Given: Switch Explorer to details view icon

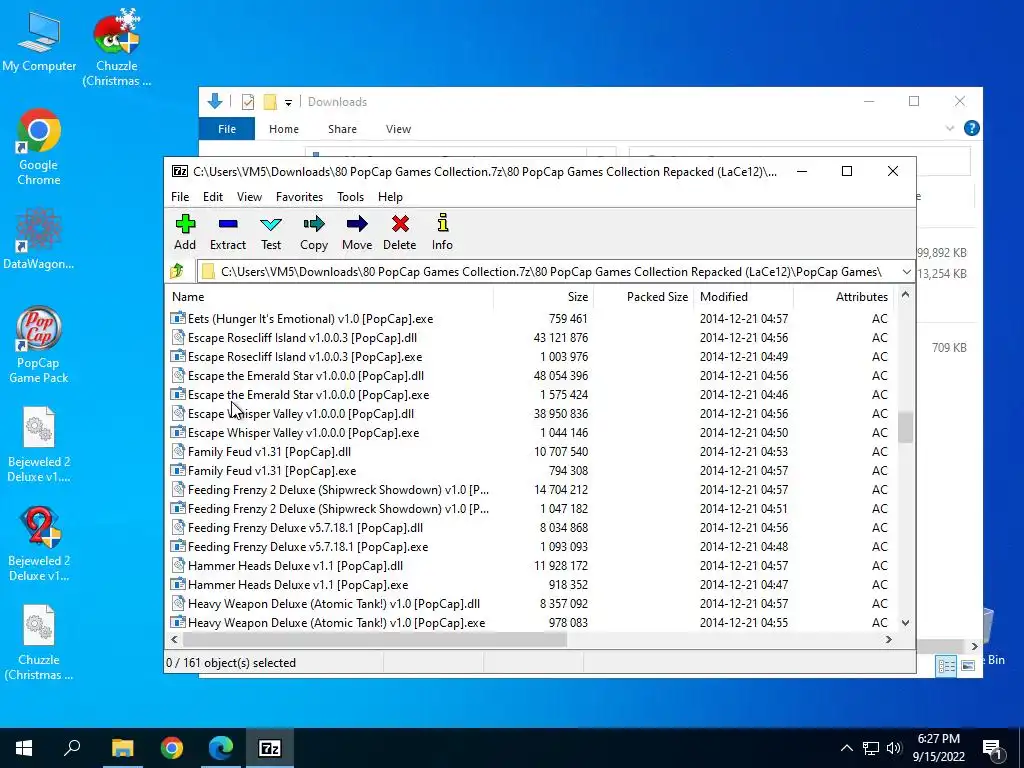Looking at the screenshot, I should [946, 665].
